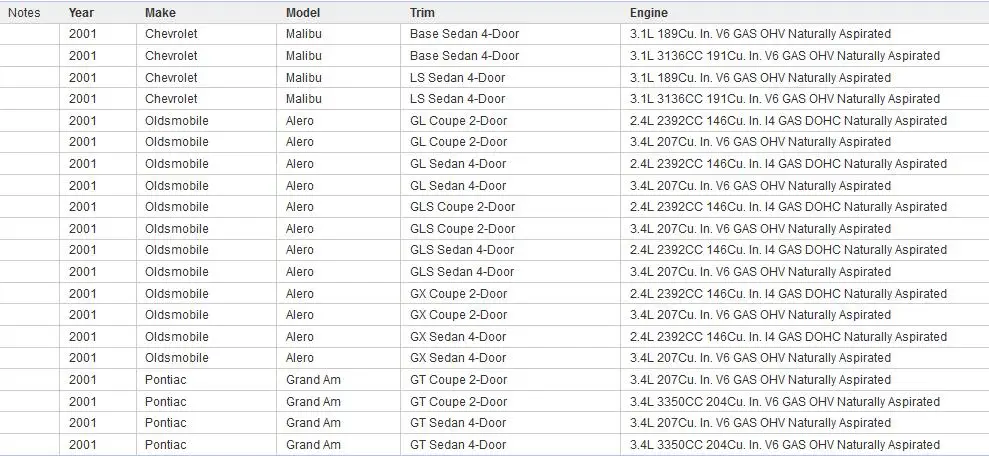This screenshot has height=456, width=989.
Task: Click 'GL Sedan 4-Door' trim in the 2.4L row
Action: tap(458, 163)
